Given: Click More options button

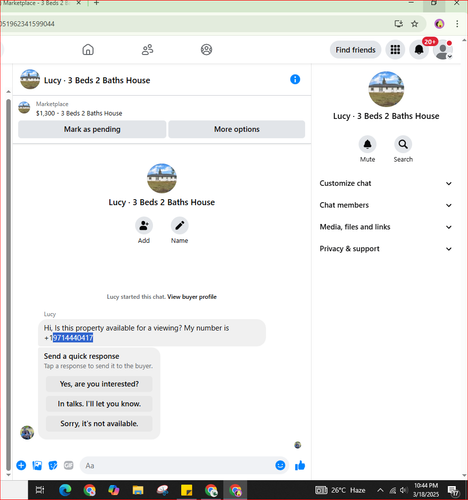Looking at the screenshot, I should tap(237, 129).
